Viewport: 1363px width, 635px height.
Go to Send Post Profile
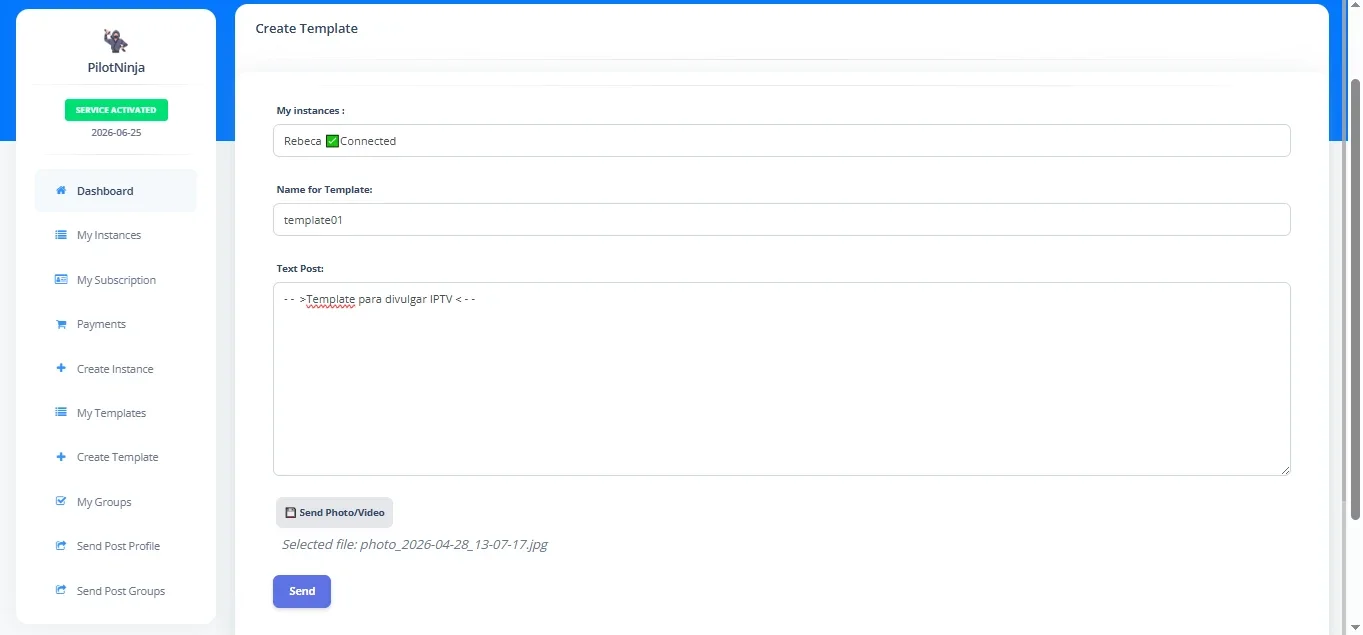(x=116, y=546)
